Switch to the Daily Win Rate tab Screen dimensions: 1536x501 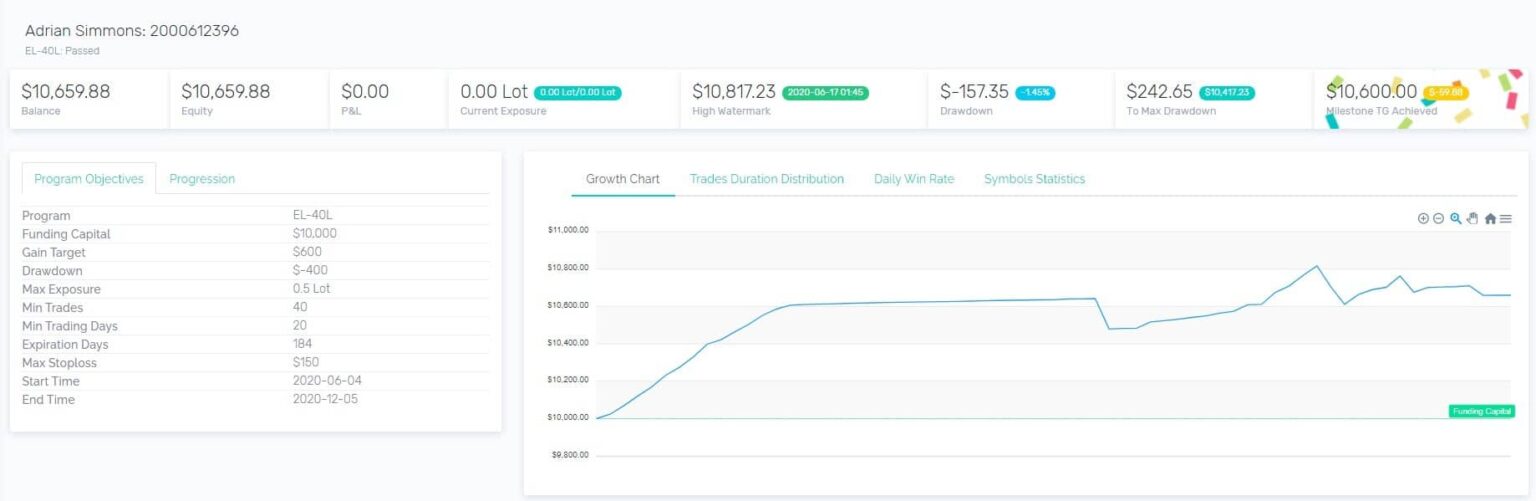pos(914,179)
